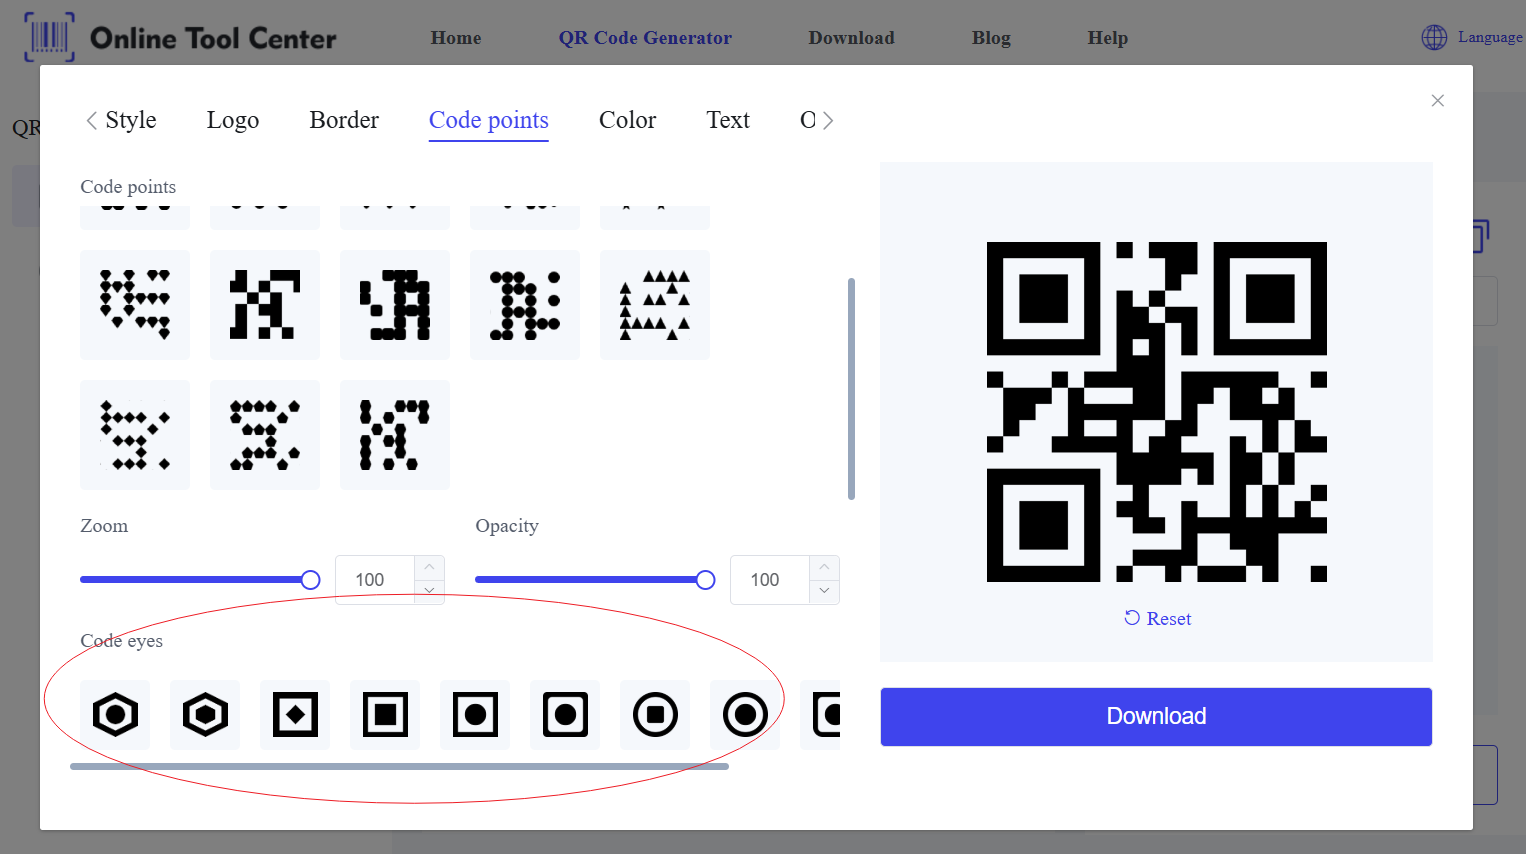Select the circle dots code point pattern
Screen dimensions: 1526x854
pos(525,305)
